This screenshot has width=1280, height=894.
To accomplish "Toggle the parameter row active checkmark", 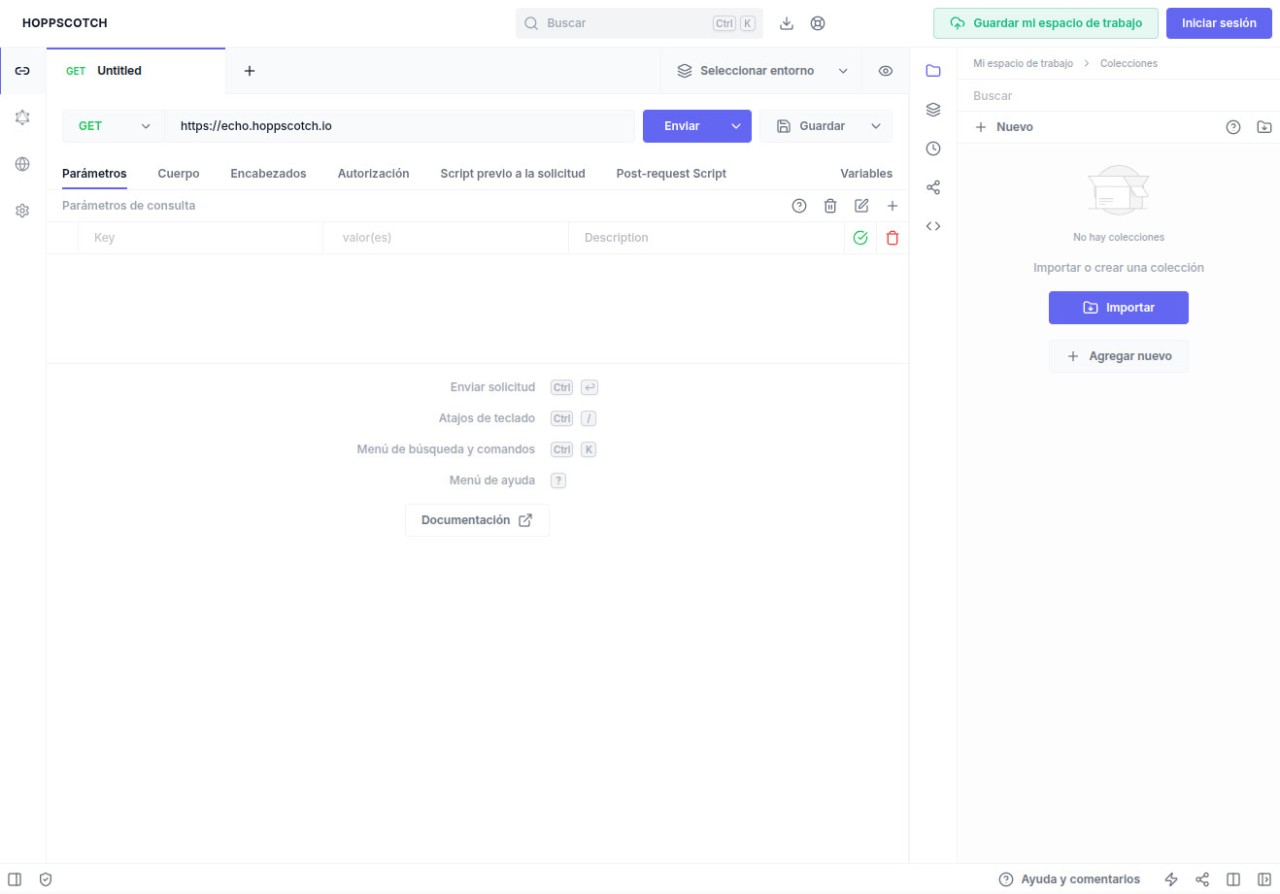I will tap(860, 238).
